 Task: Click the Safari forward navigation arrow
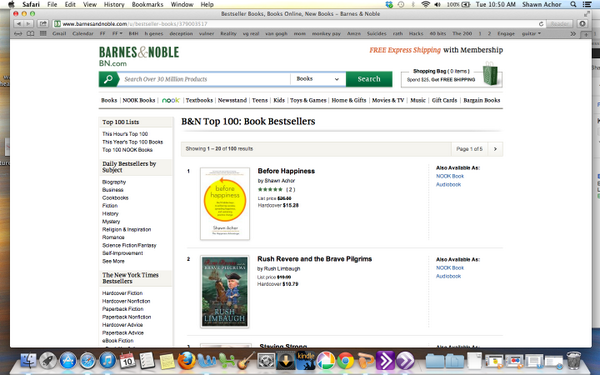point(28,24)
